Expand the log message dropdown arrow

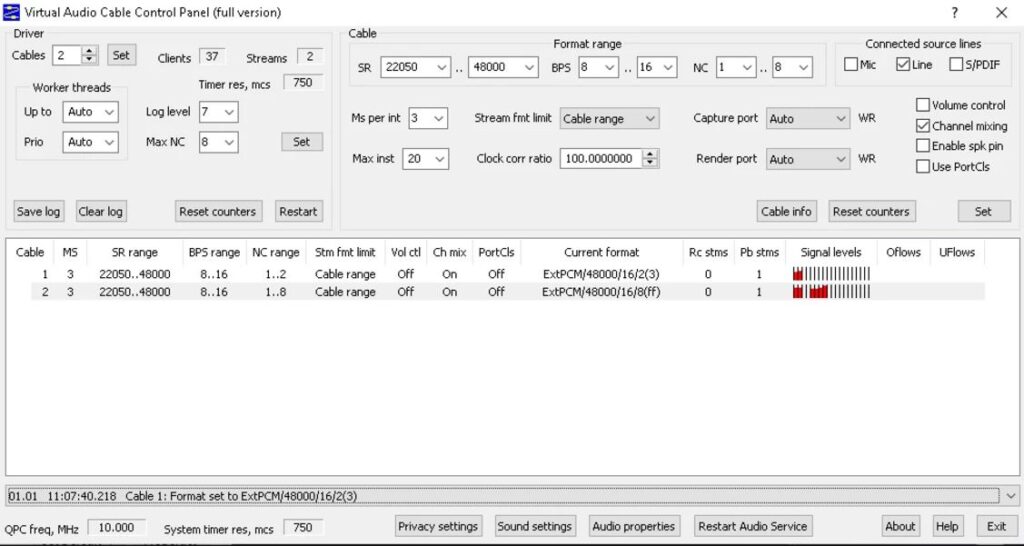(1010, 496)
